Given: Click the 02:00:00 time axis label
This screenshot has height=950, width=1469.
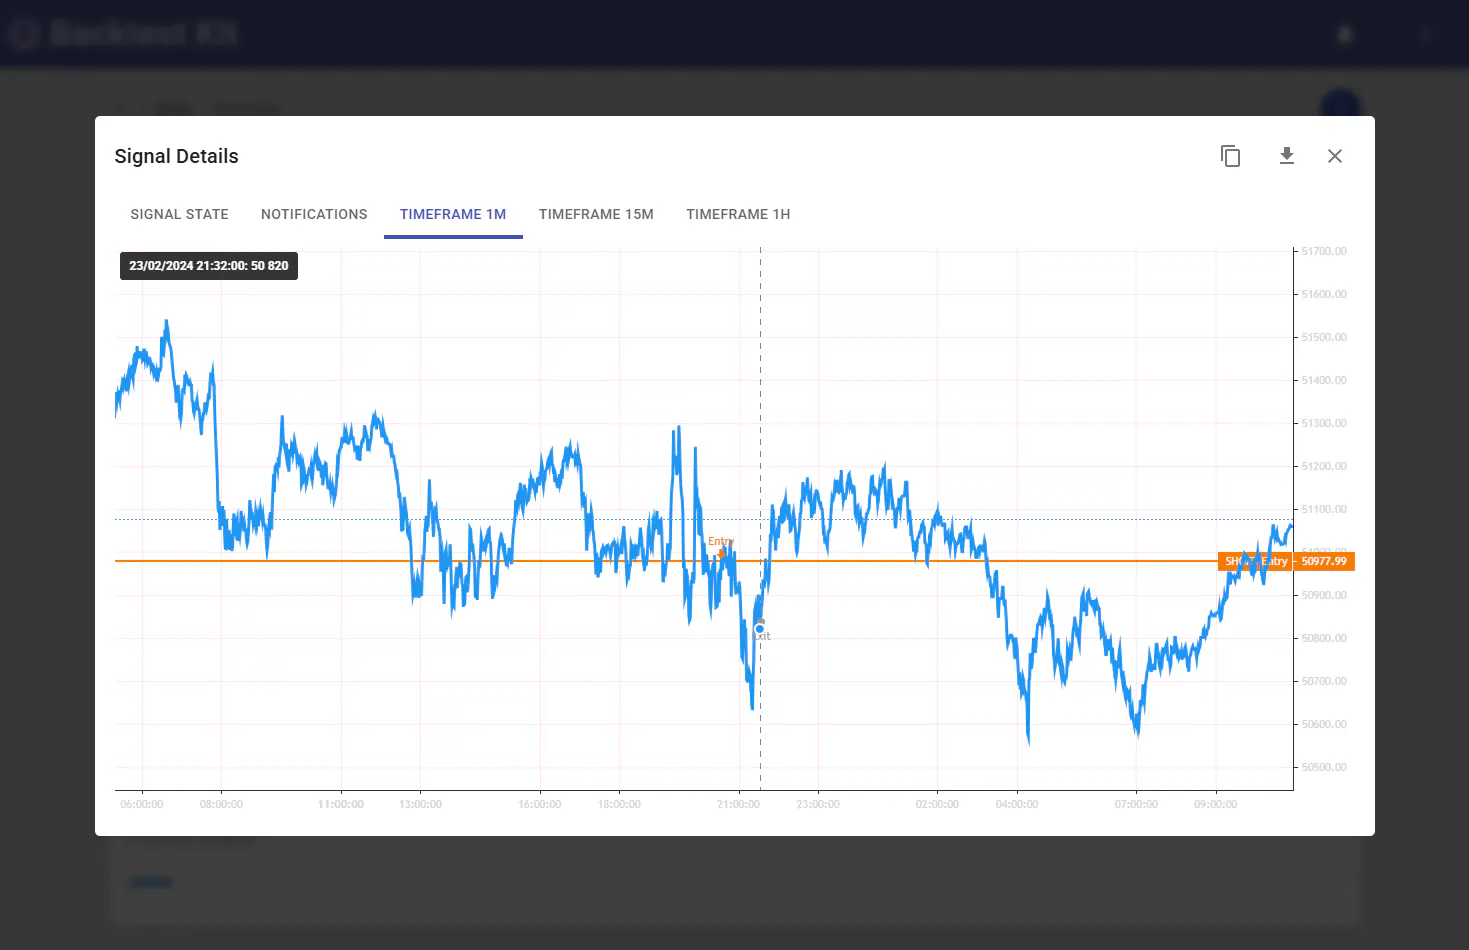Looking at the screenshot, I should (x=937, y=804).
